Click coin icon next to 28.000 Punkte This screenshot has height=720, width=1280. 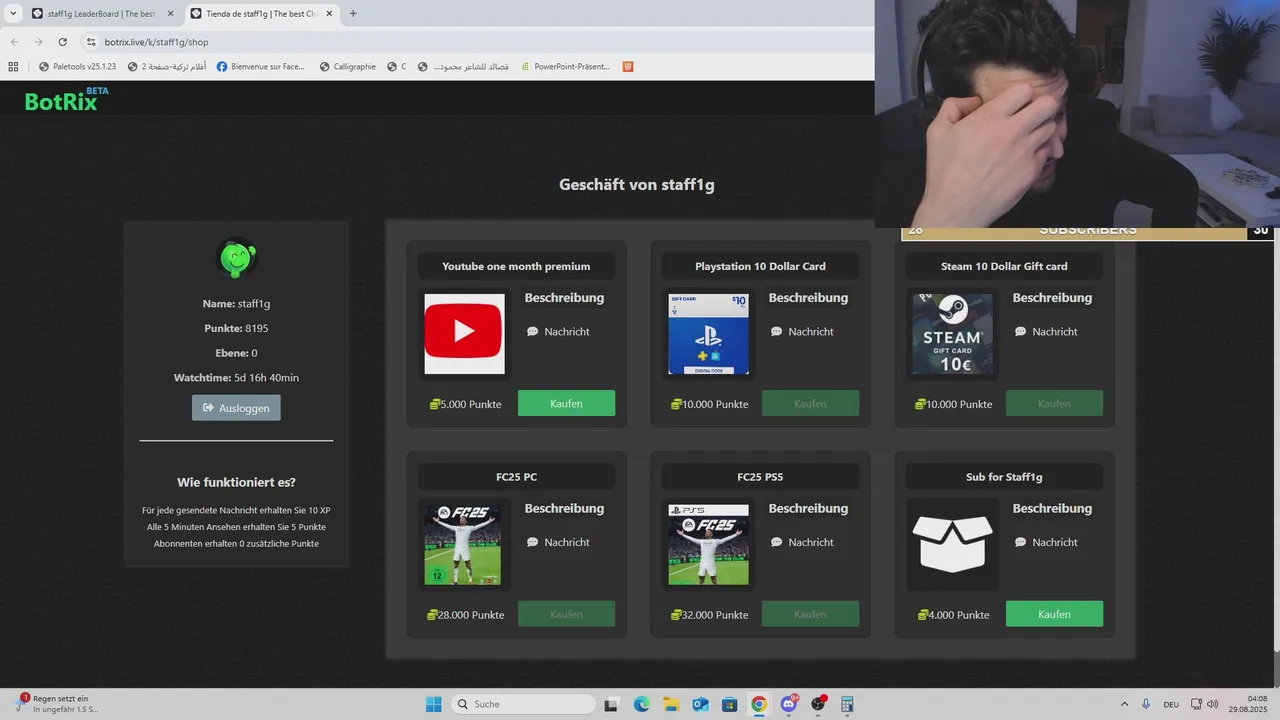pos(431,615)
